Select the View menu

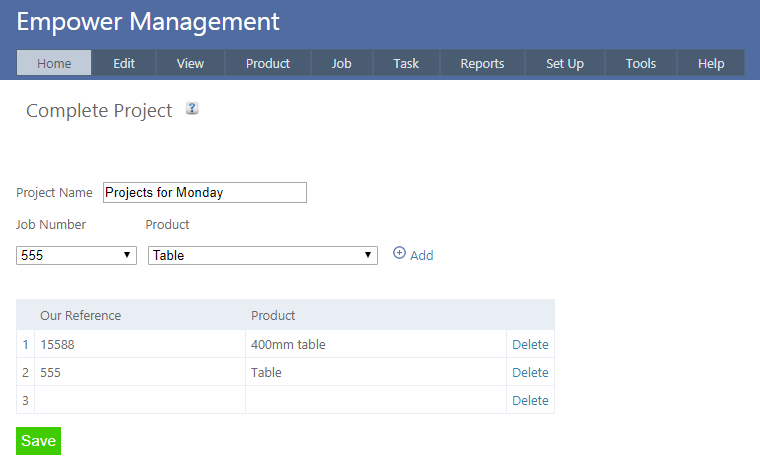point(190,63)
